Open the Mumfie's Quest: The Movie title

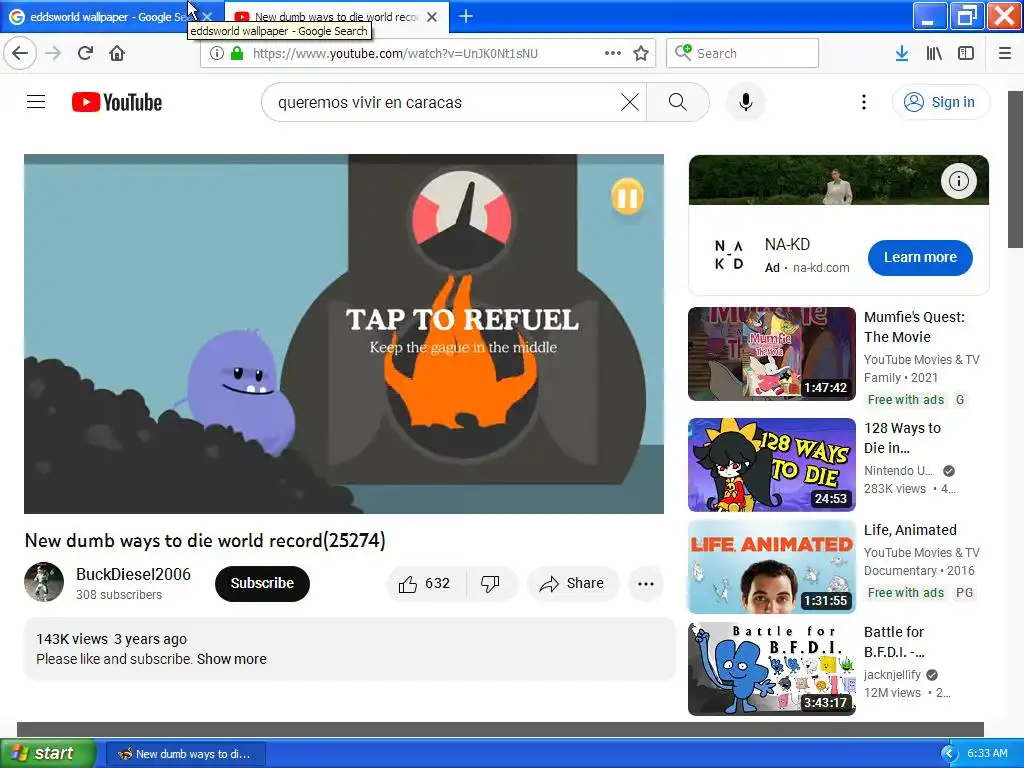click(x=914, y=327)
